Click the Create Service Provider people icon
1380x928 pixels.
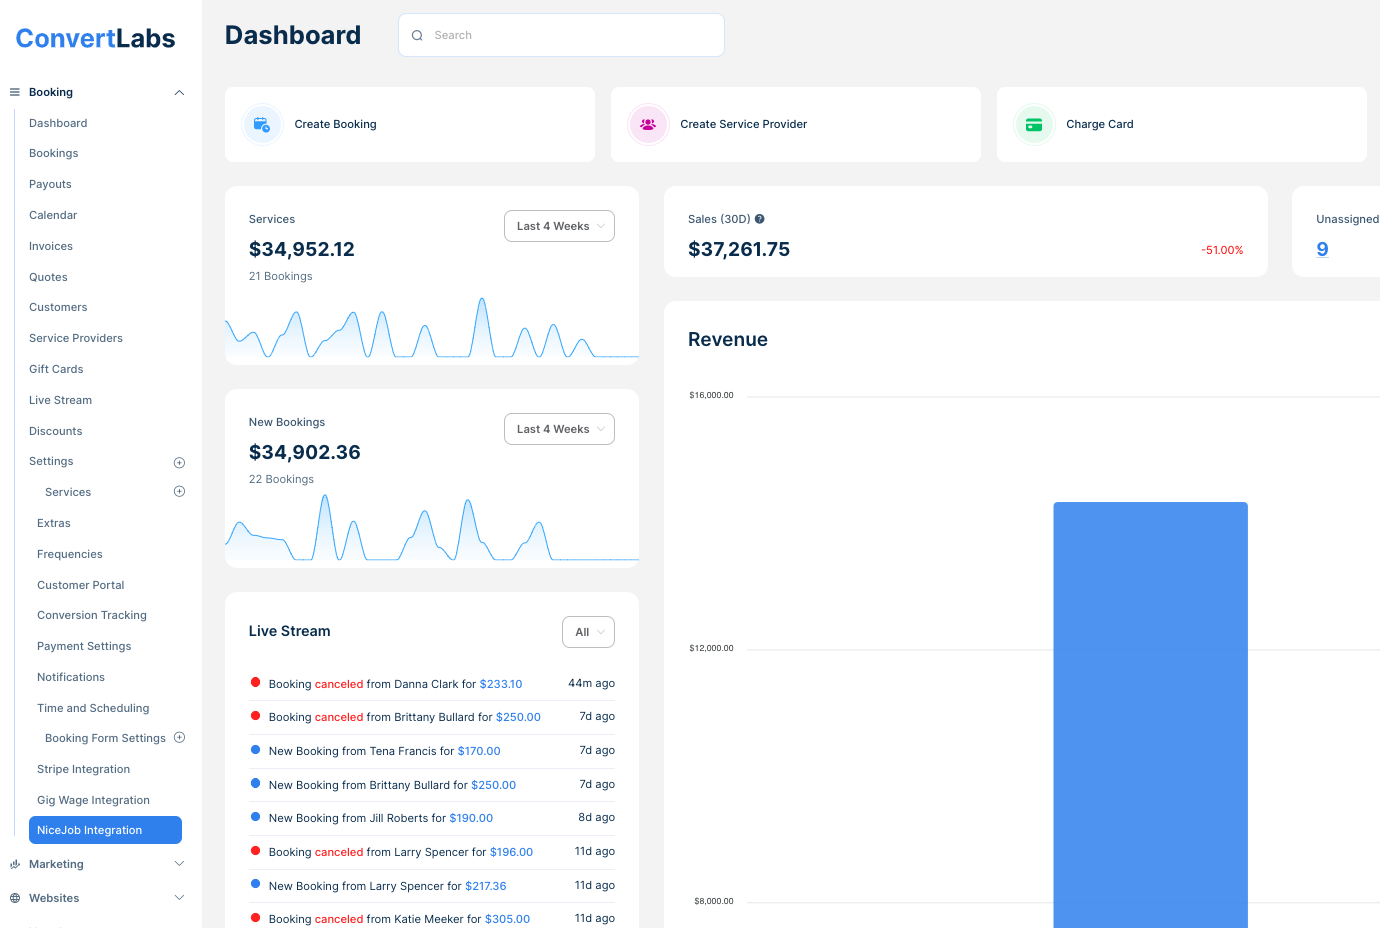pyautogui.click(x=648, y=125)
